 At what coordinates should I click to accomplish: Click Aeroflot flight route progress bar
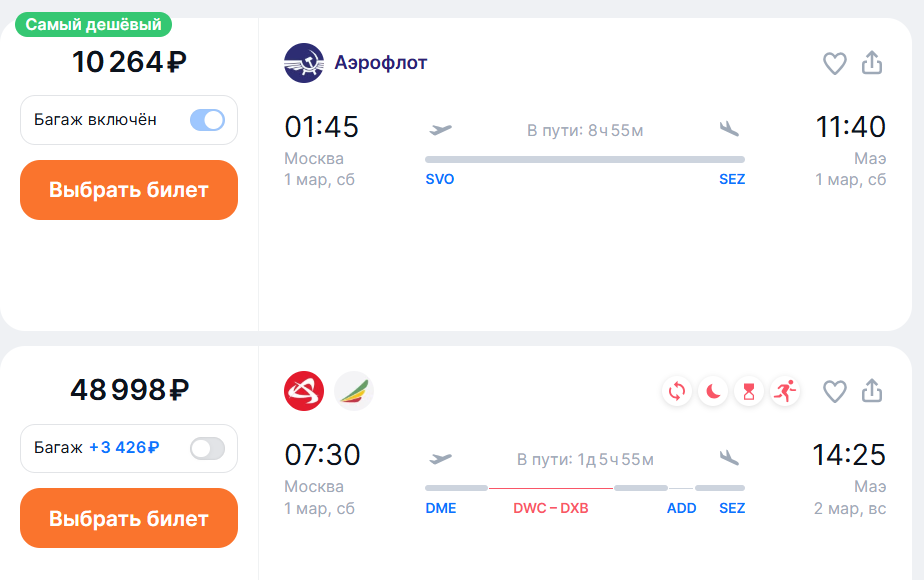[585, 159]
